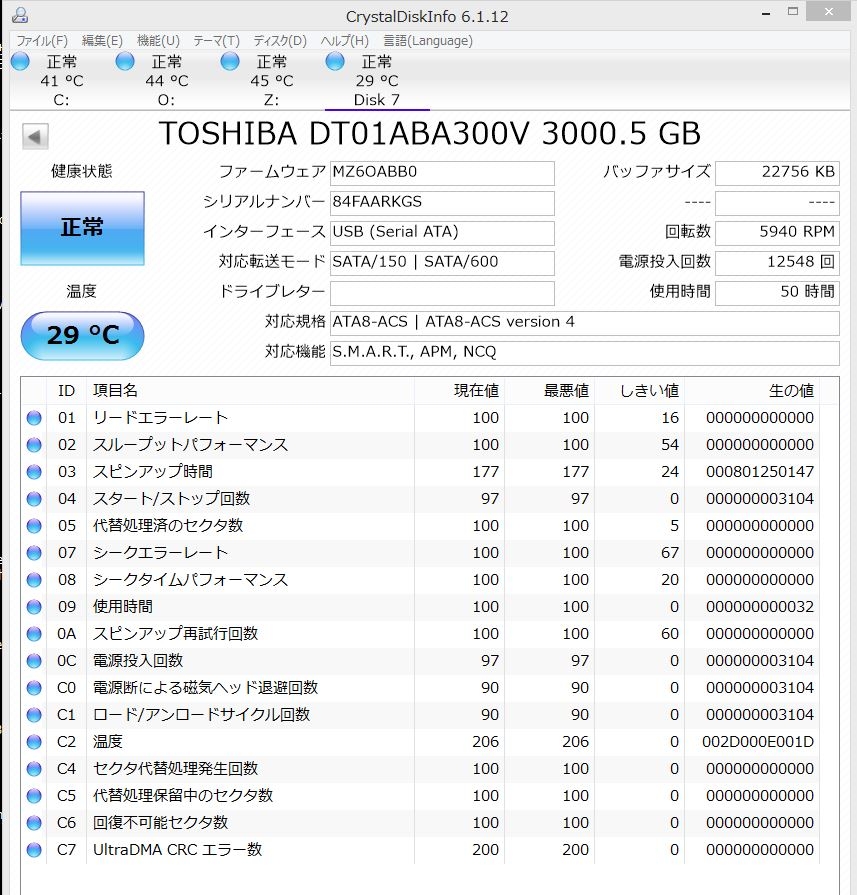This screenshot has height=895, width=857.
Task: Select the リードエラーレート row name
Action: point(160,418)
